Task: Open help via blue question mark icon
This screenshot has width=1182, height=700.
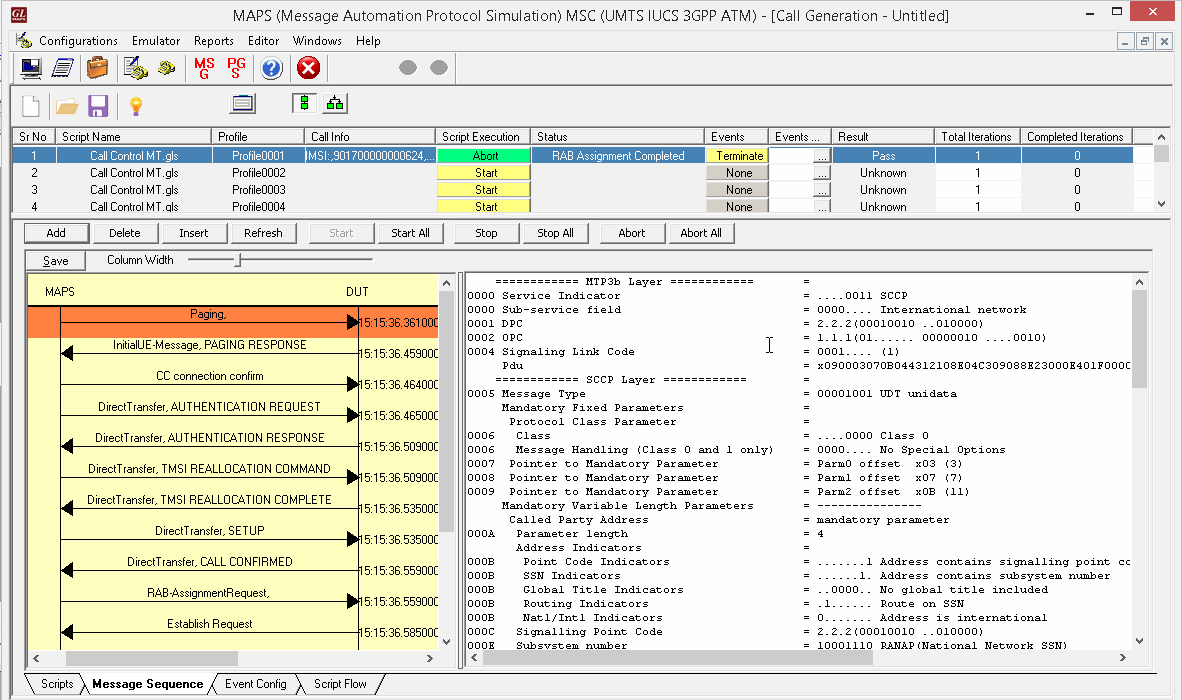Action: [271, 69]
